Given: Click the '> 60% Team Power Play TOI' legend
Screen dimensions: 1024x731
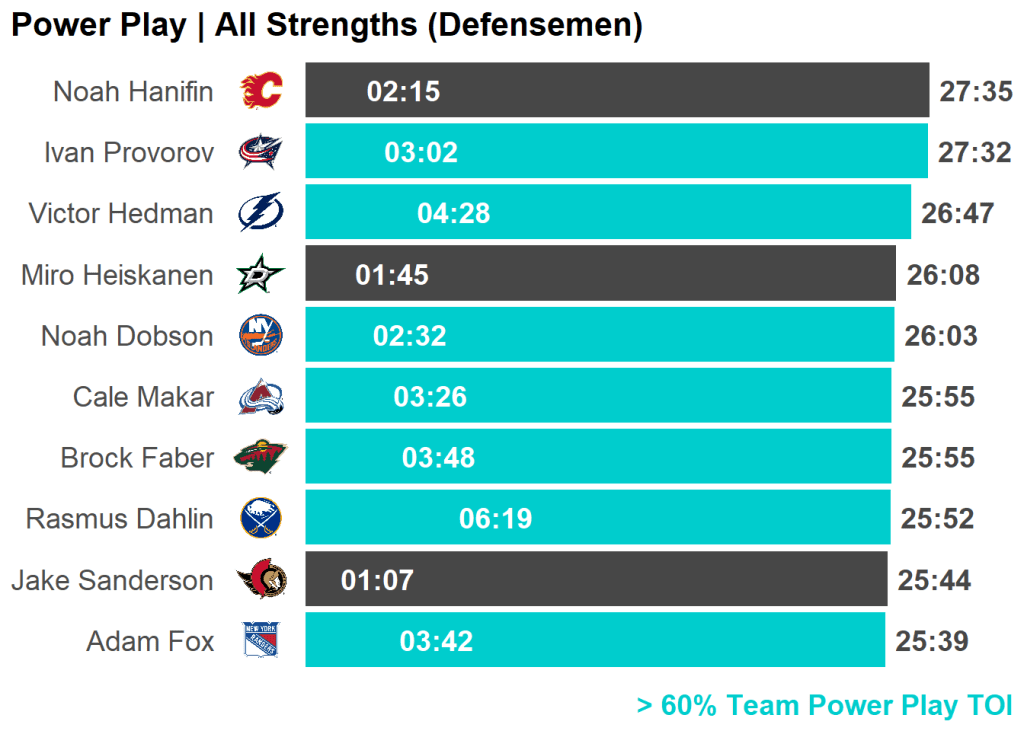Looking at the screenshot, I should [x=824, y=706].
